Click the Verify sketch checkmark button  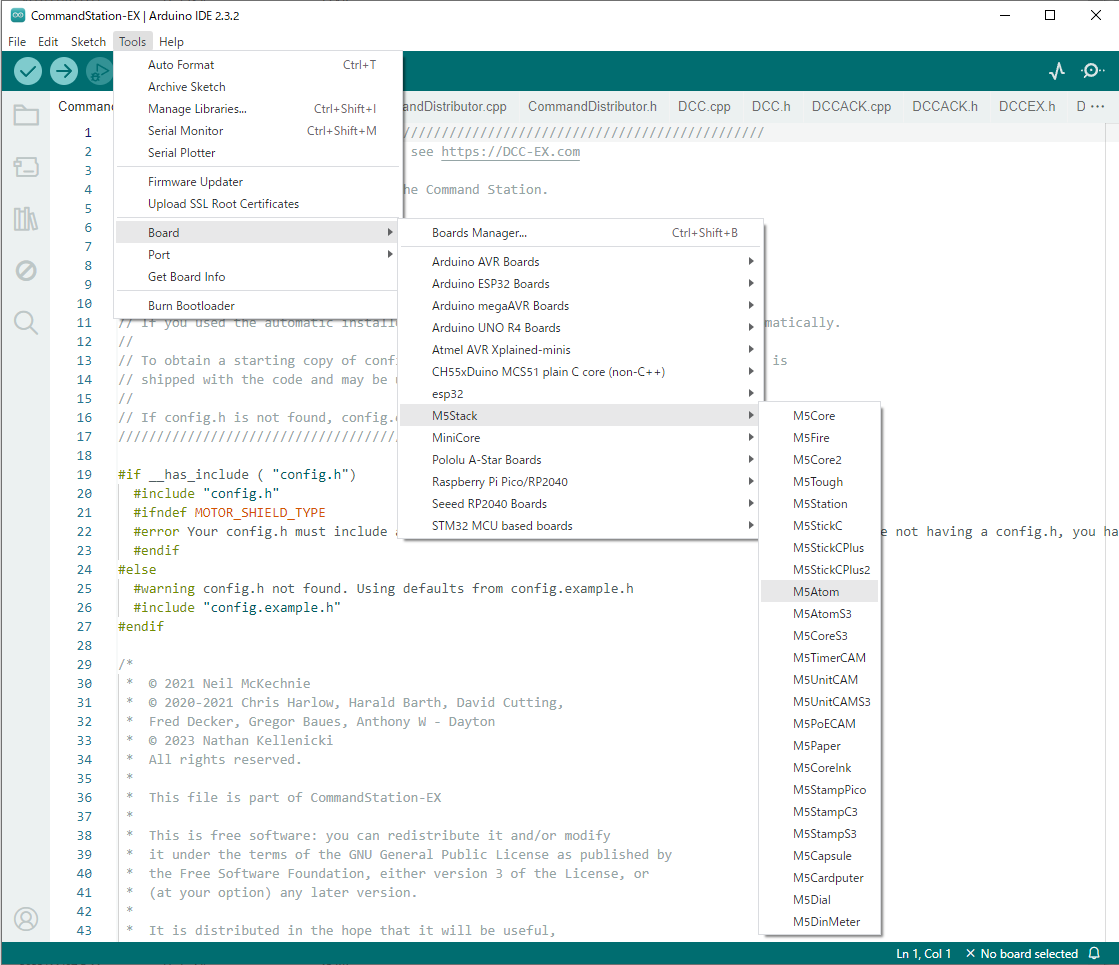[28, 71]
